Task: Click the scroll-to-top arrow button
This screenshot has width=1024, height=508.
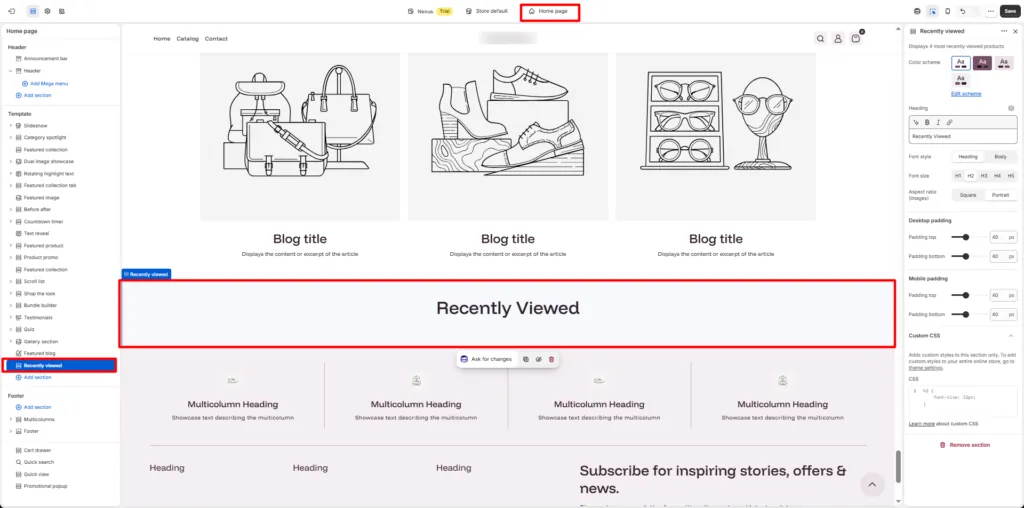Action: pyautogui.click(x=872, y=484)
